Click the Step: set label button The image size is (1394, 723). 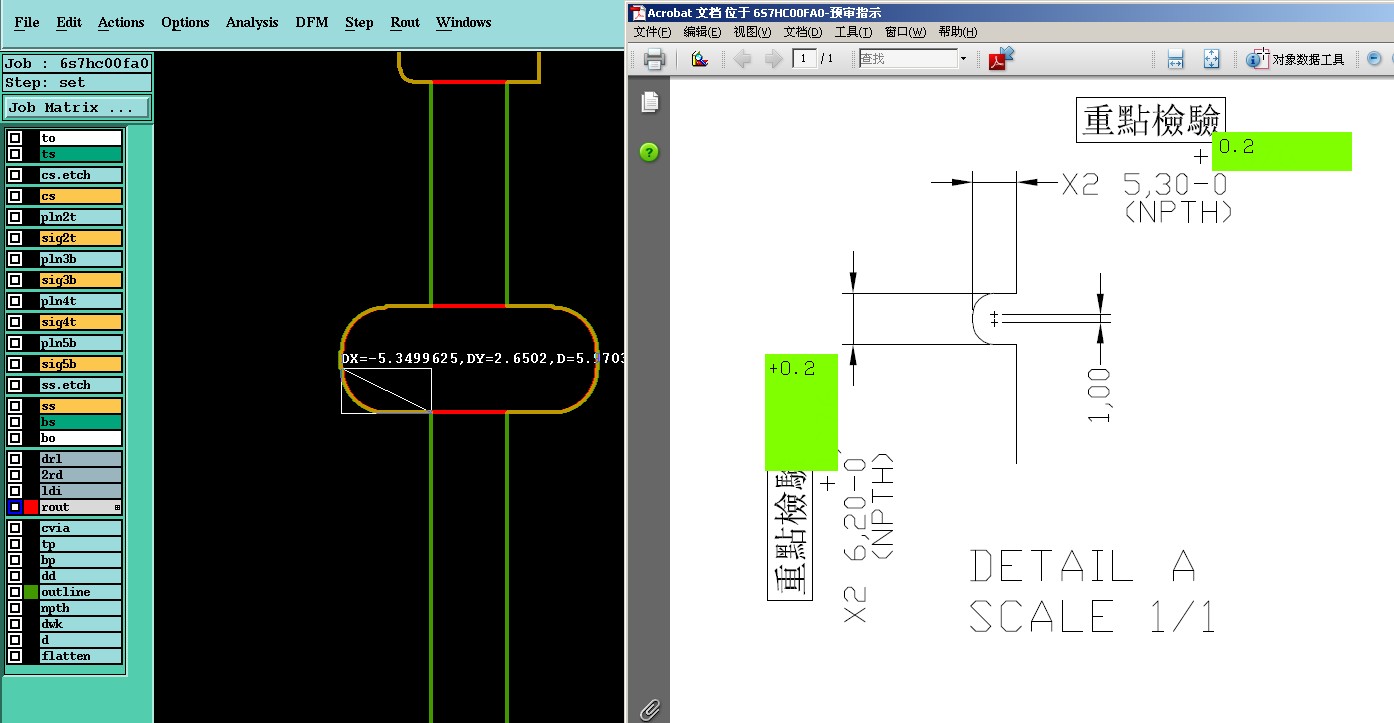[x=77, y=83]
